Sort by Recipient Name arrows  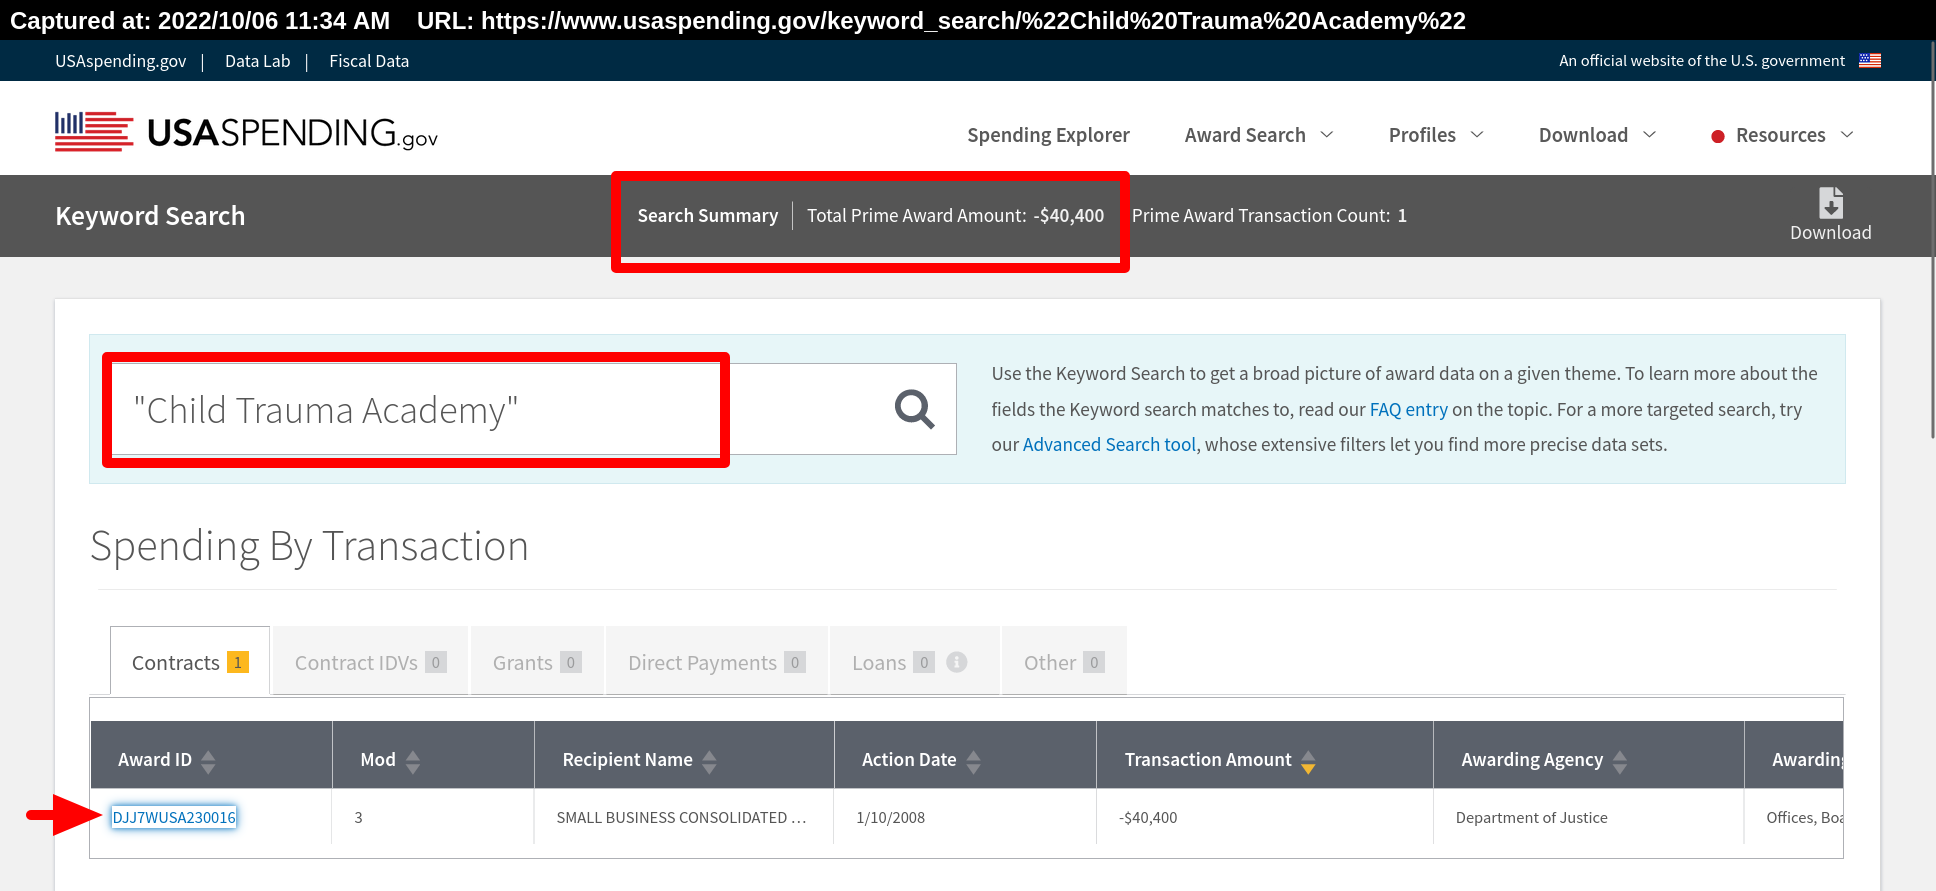(709, 762)
